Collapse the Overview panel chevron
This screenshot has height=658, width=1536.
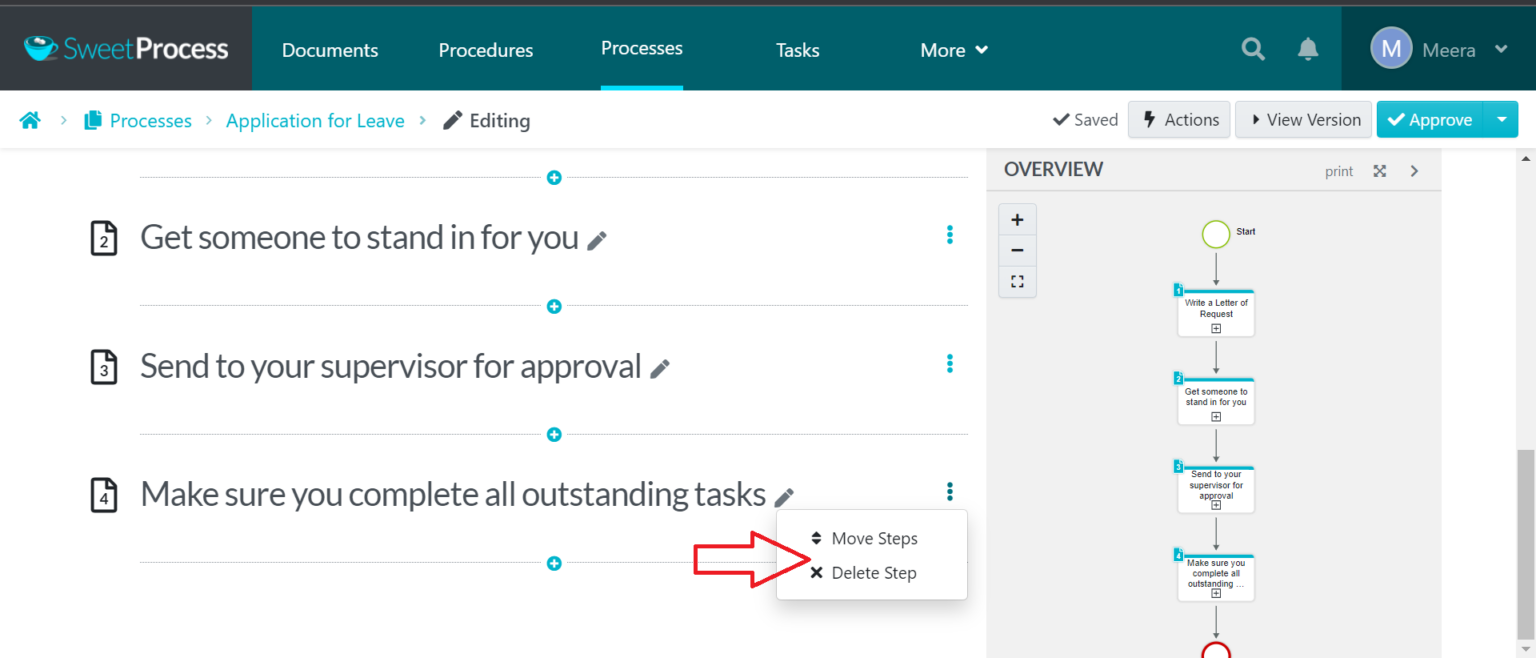1414,171
